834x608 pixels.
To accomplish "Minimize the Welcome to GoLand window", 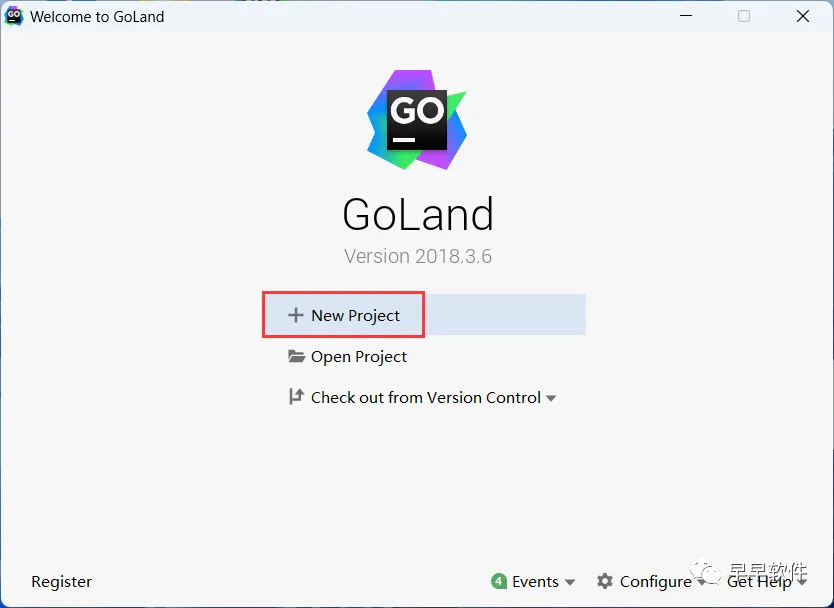I will [x=686, y=16].
